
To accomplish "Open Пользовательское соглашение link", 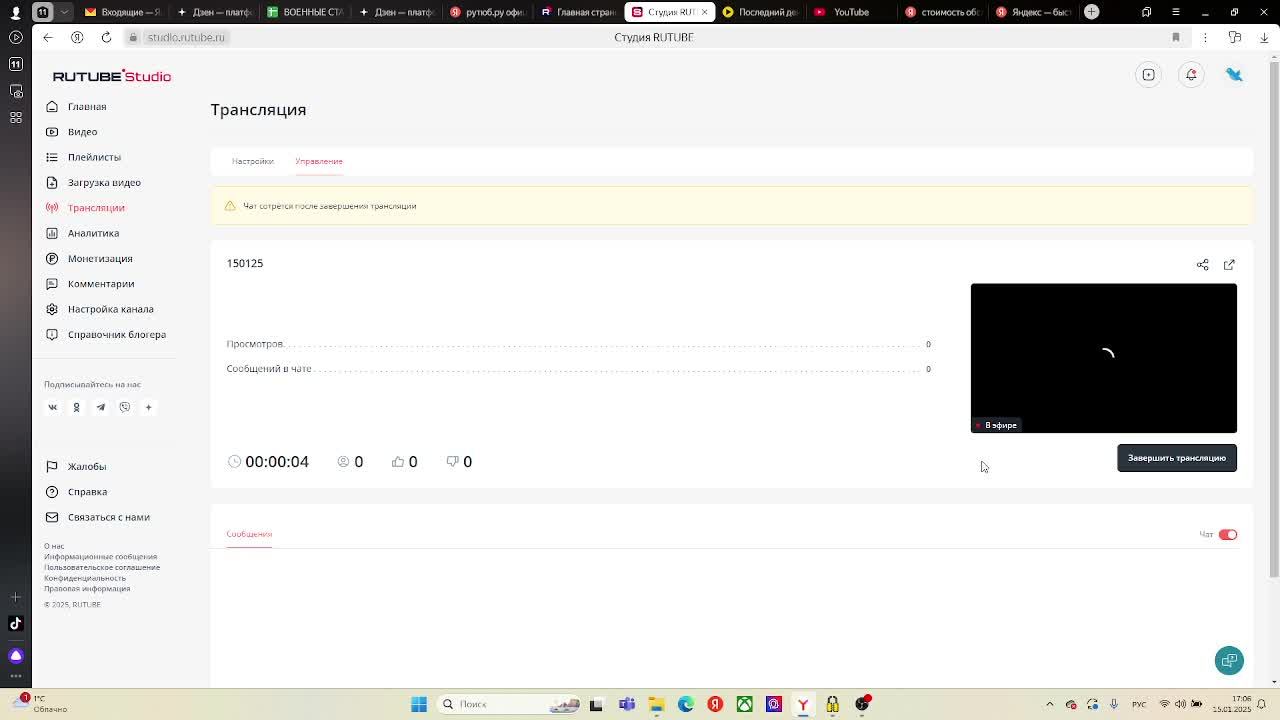I will tap(102, 567).
